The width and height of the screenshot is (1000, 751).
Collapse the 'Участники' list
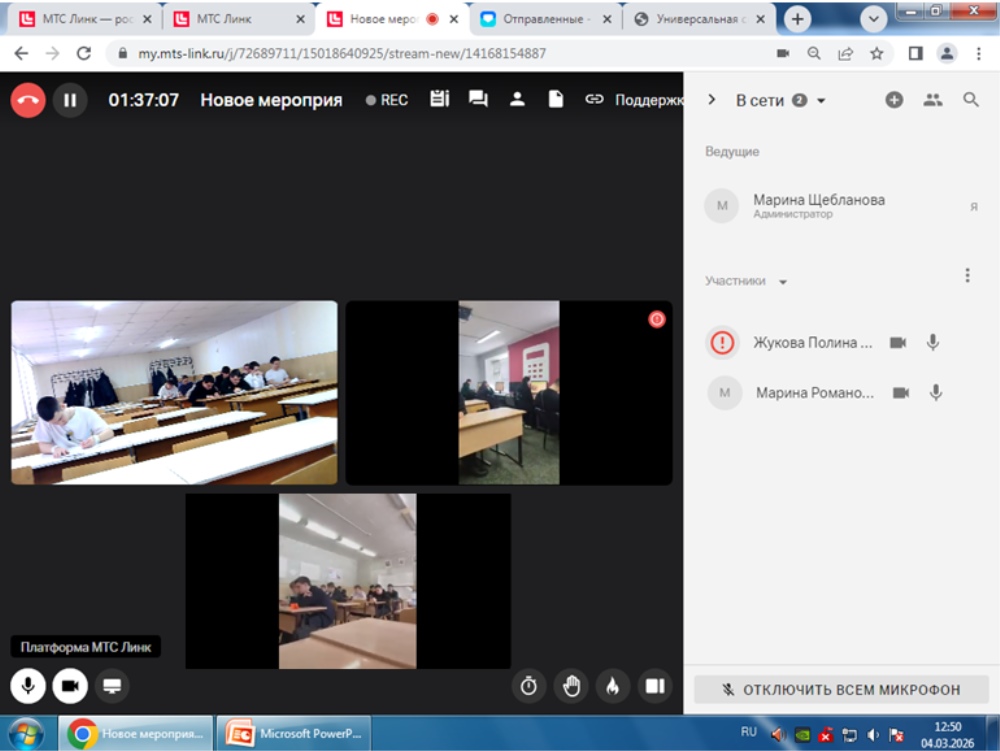[783, 282]
